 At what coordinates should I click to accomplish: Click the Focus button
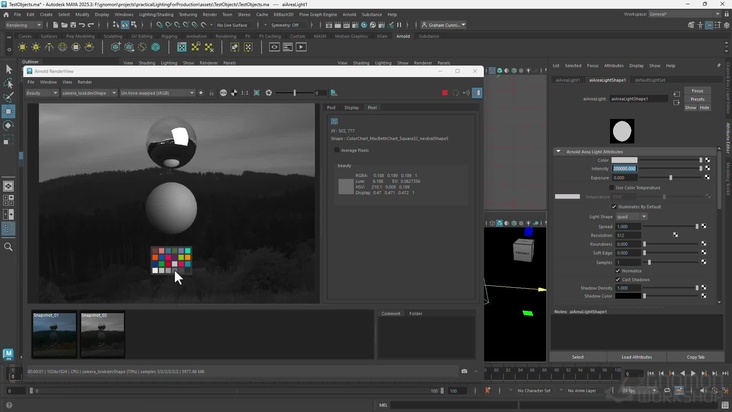[697, 91]
